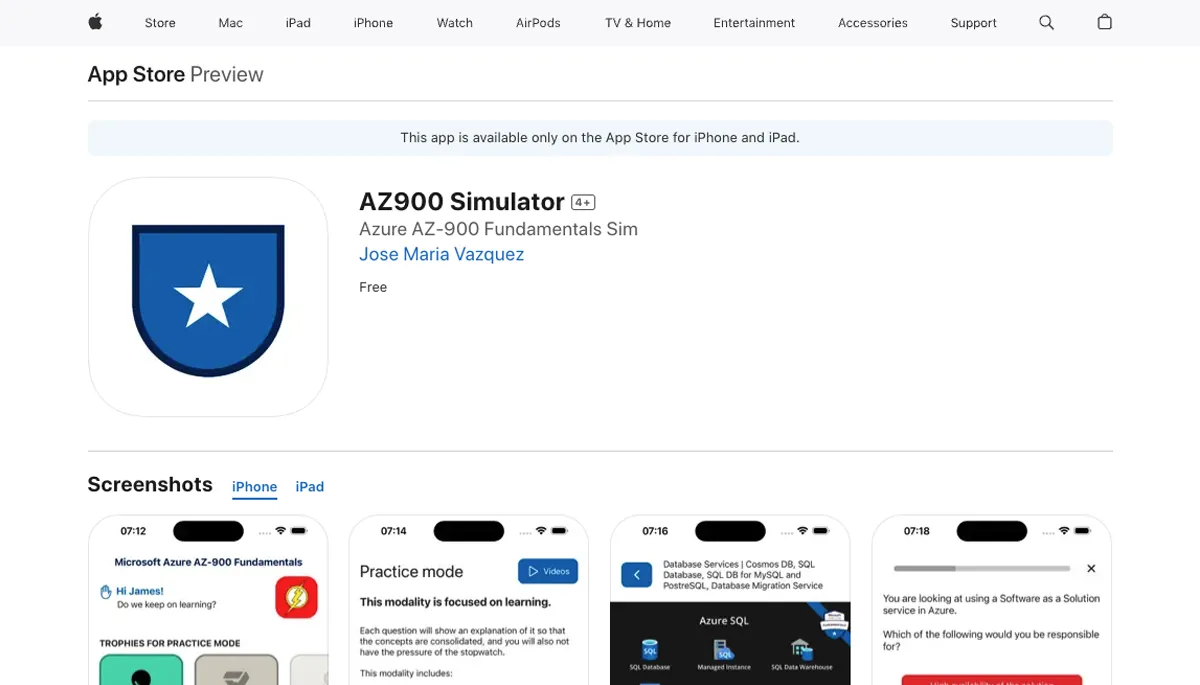1200x685 pixels.
Task: Click the question progress bar in fourth screenshot
Action: click(982, 568)
